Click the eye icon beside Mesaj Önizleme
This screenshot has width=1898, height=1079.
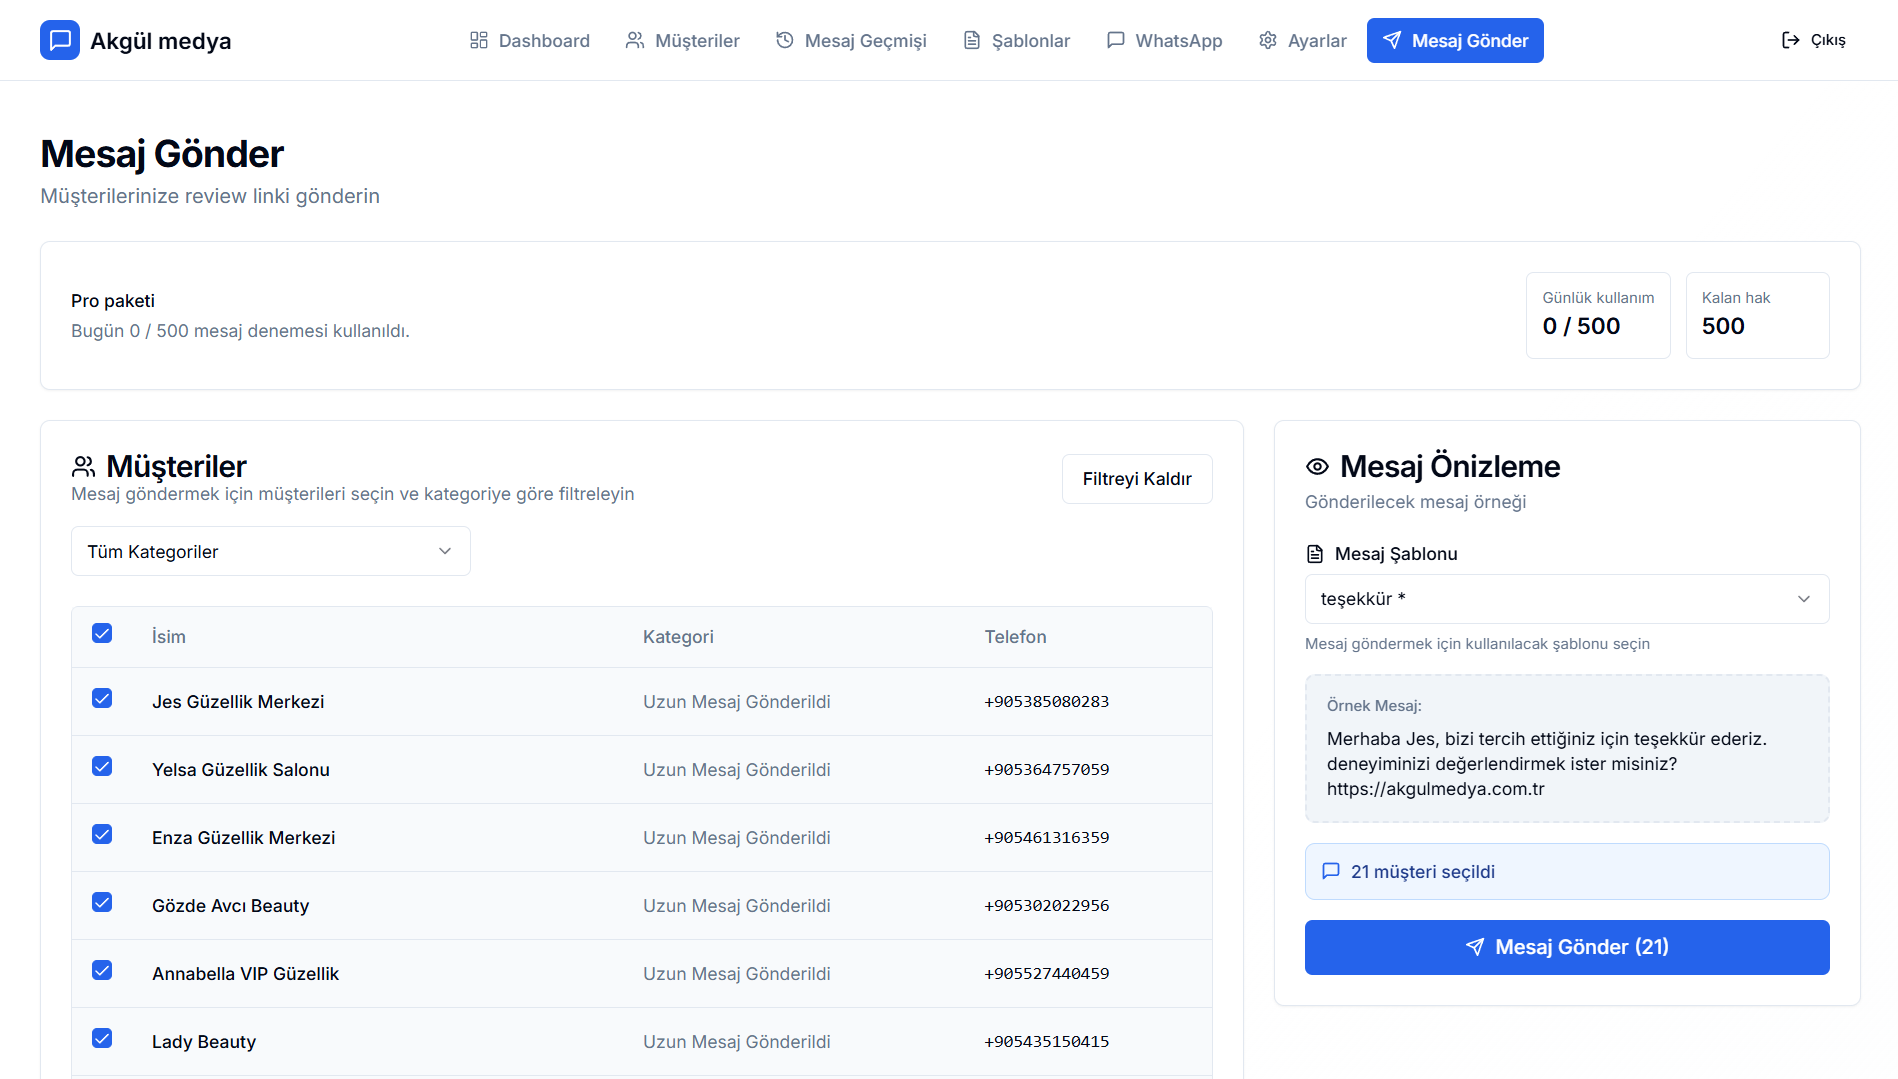coord(1318,466)
